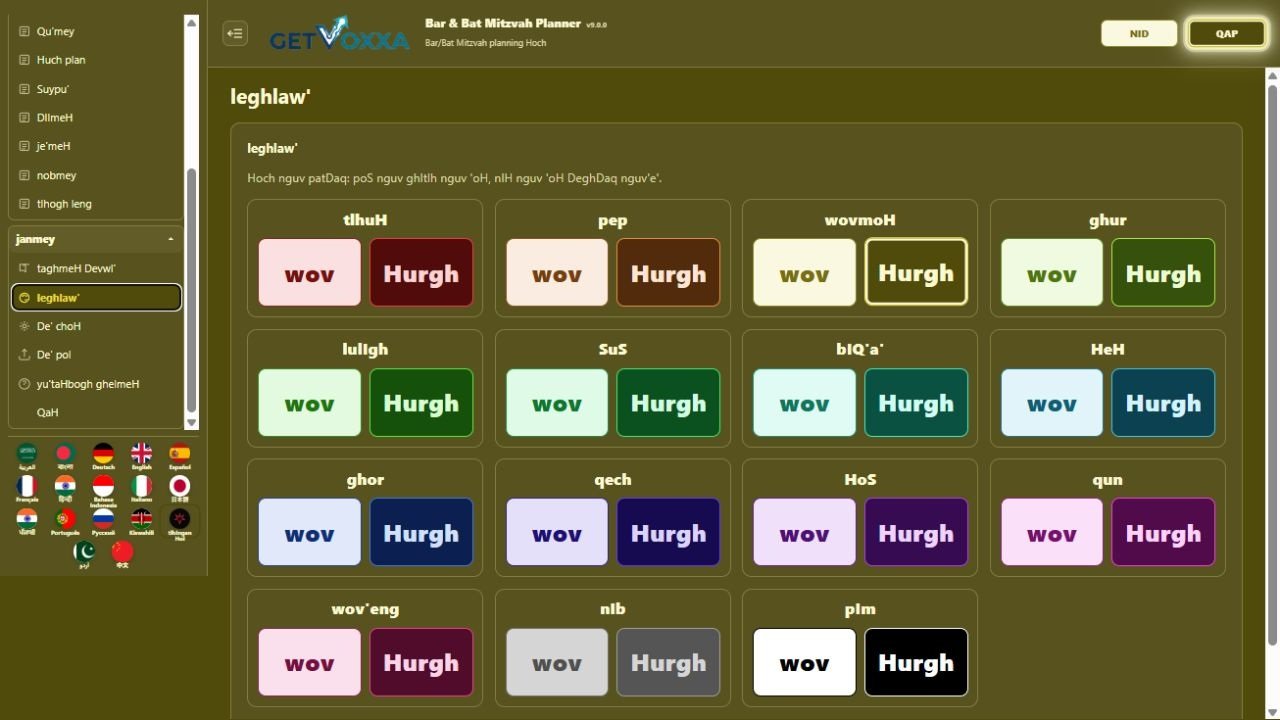Image resolution: width=1280 pixels, height=720 pixels.
Task: Select the Hindi flag icon
Action: pyautogui.click(x=65, y=489)
